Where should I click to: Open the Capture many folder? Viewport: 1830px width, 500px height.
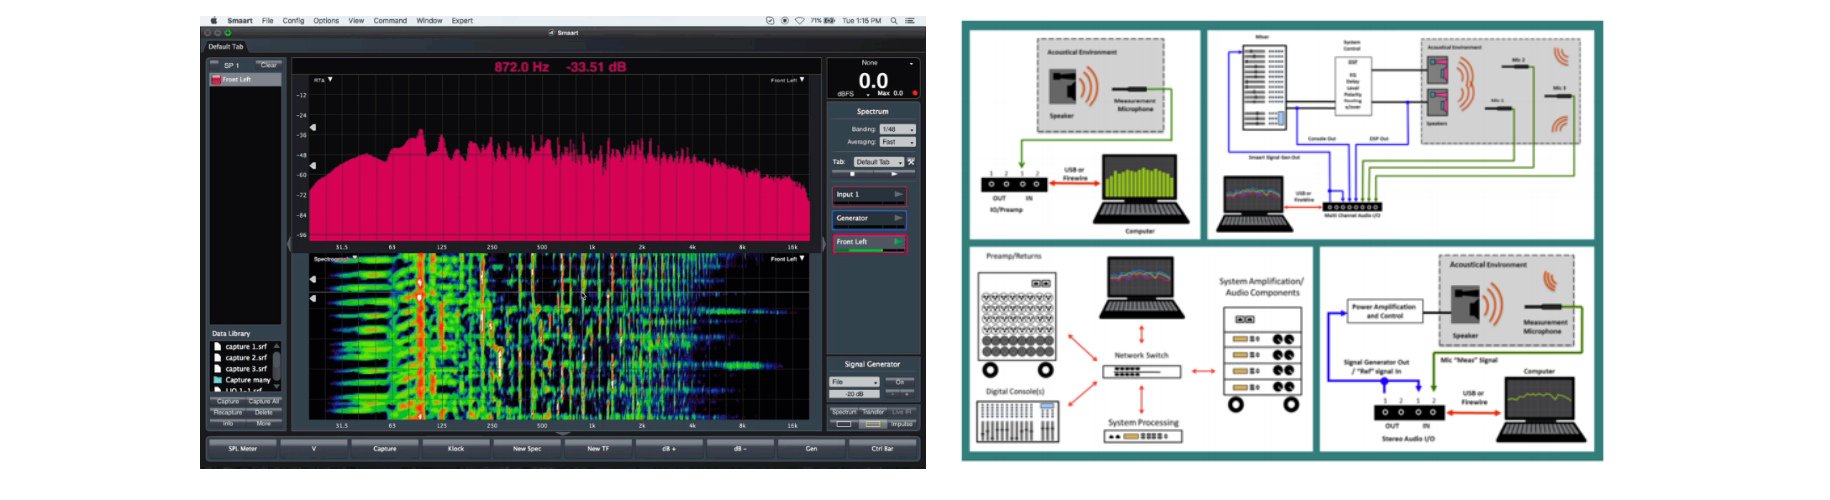248,380
